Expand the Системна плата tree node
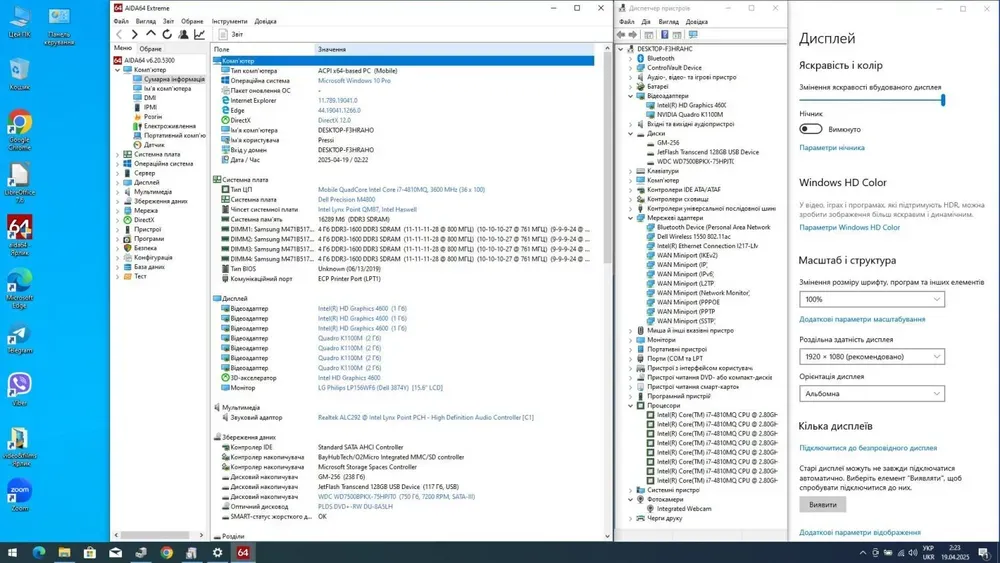 coord(118,155)
